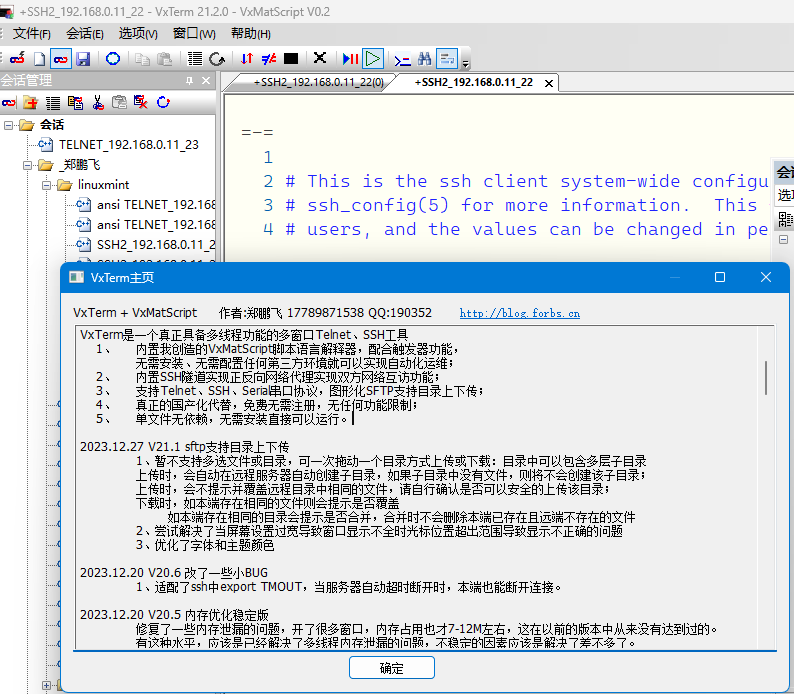The image size is (794, 694).
Task: Select the 会话 root folder label
Action: [52, 125]
